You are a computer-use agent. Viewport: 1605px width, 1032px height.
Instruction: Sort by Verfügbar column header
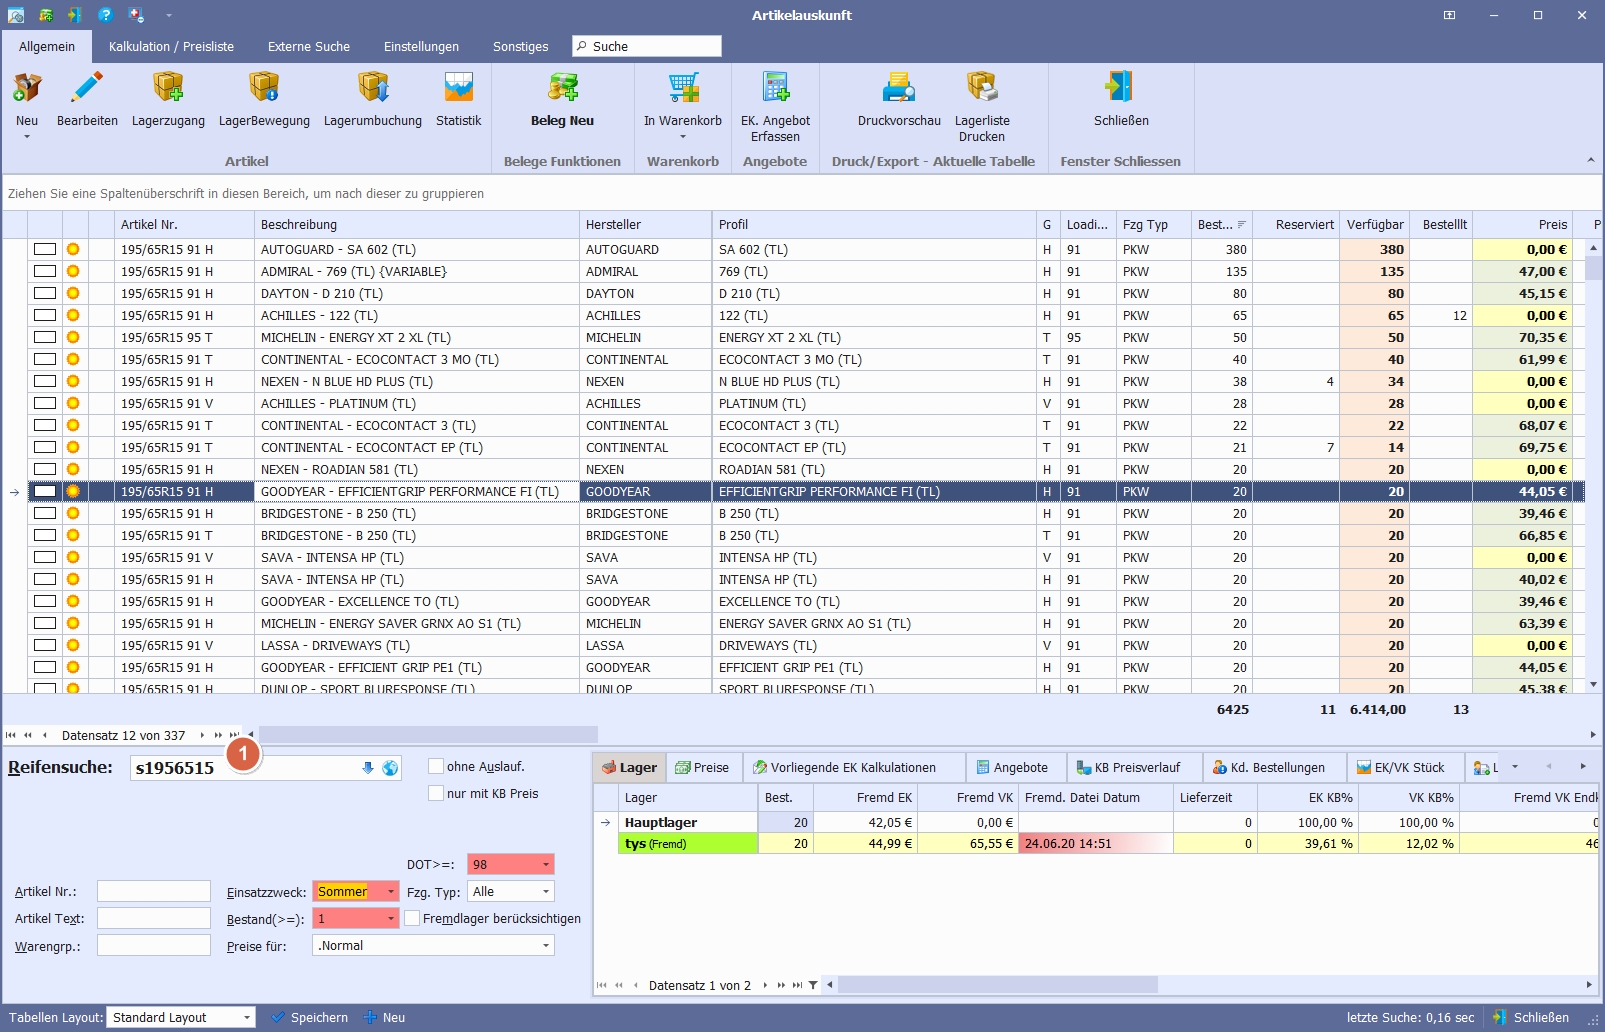coord(1375,224)
